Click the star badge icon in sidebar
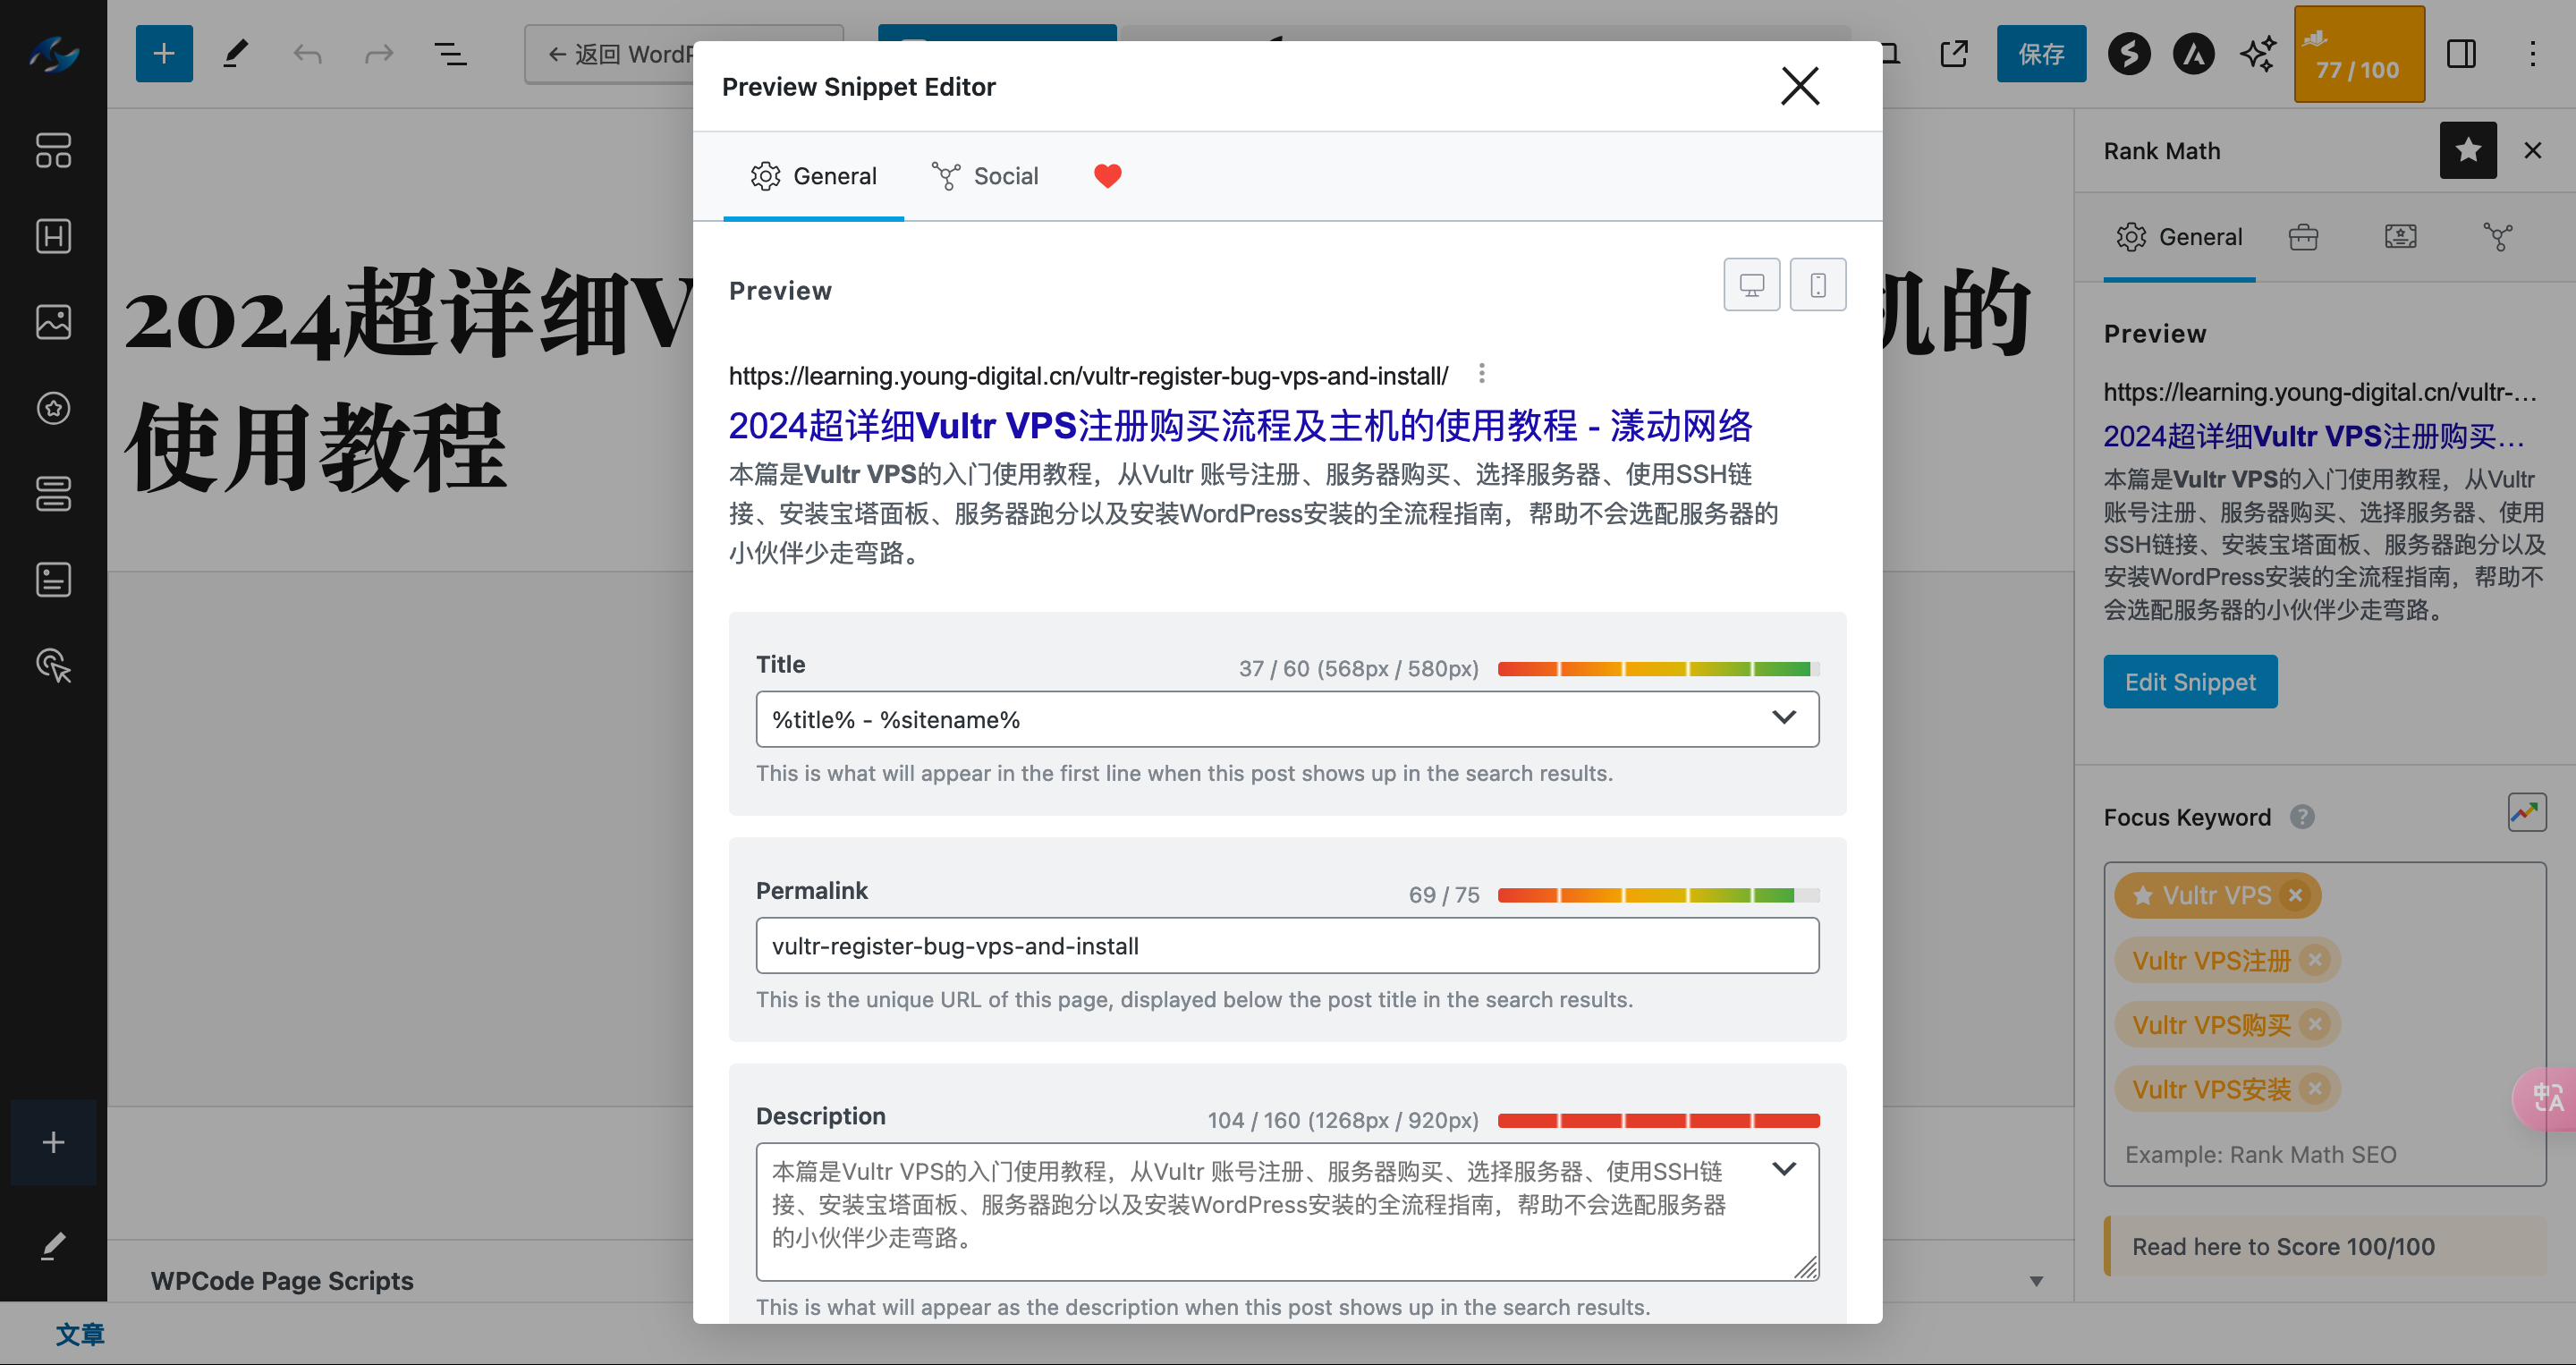 tap(53, 408)
